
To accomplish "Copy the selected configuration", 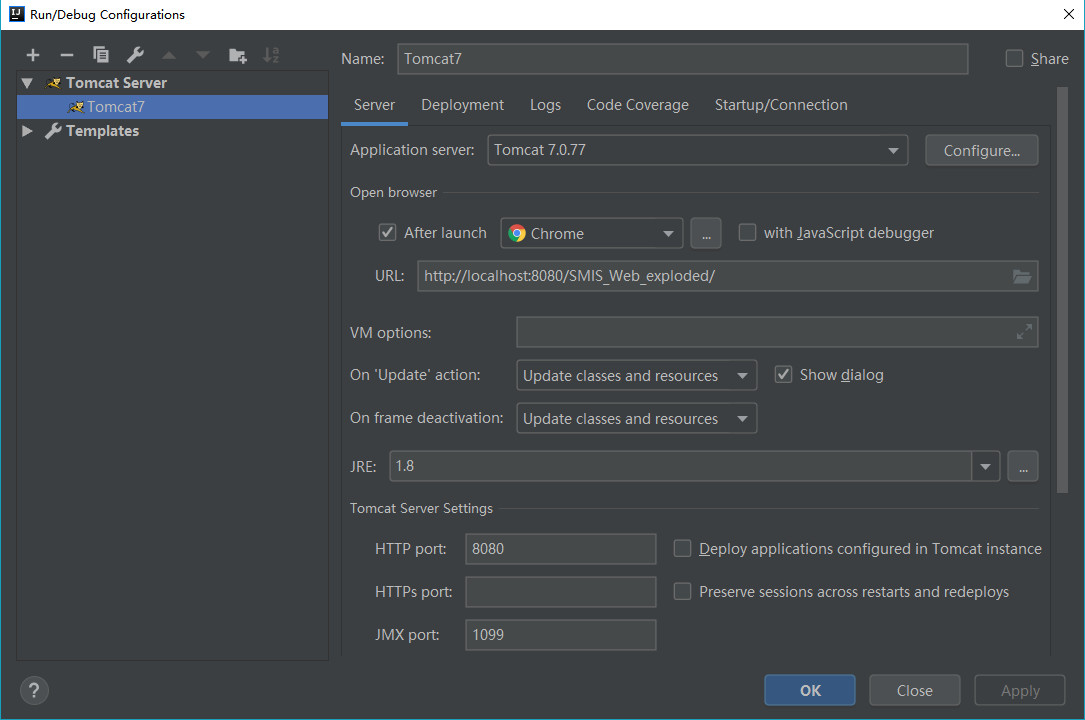I will tap(101, 55).
